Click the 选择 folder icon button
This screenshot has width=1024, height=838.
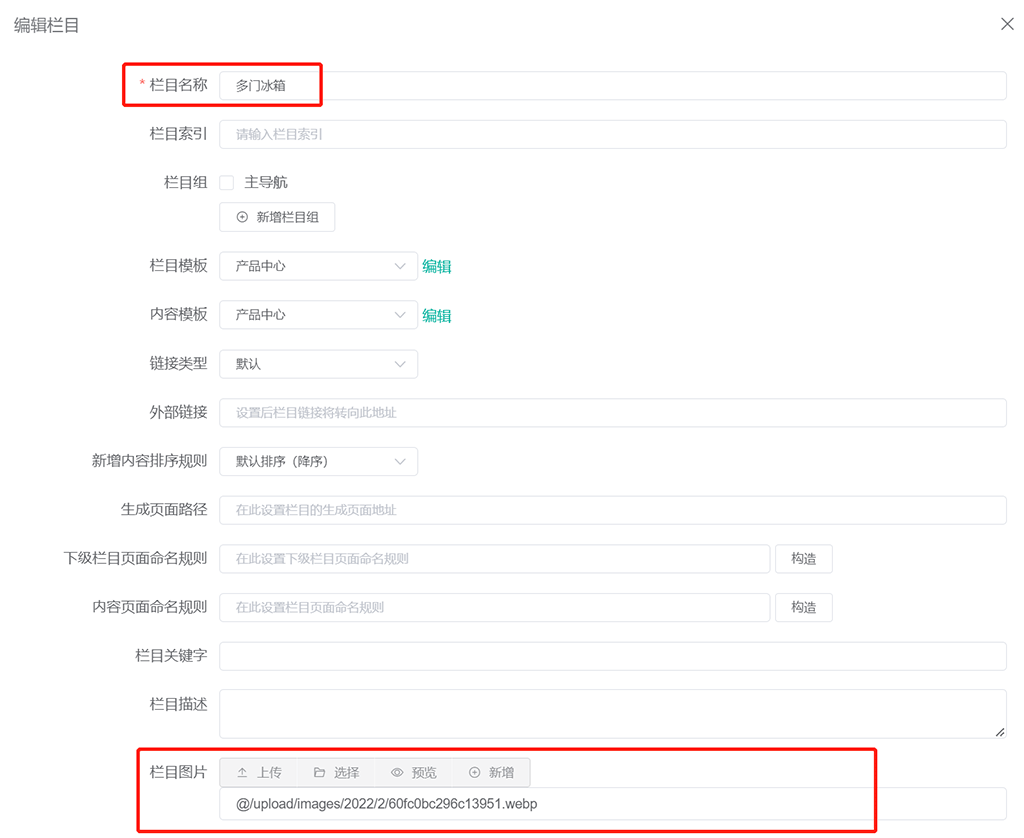(x=336, y=773)
